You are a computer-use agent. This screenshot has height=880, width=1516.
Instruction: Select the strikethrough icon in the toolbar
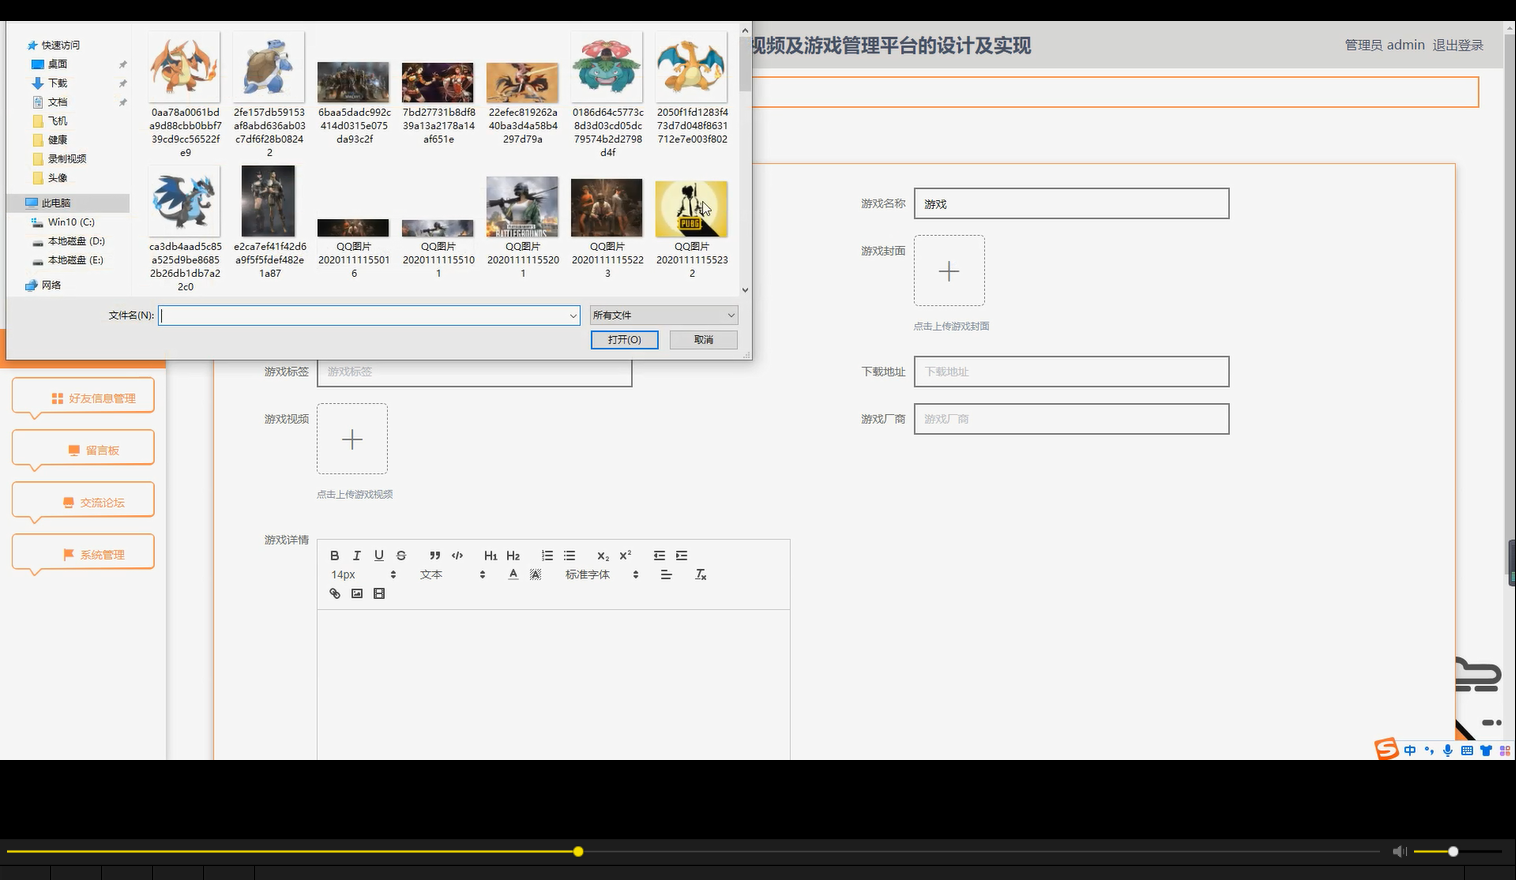pos(400,555)
